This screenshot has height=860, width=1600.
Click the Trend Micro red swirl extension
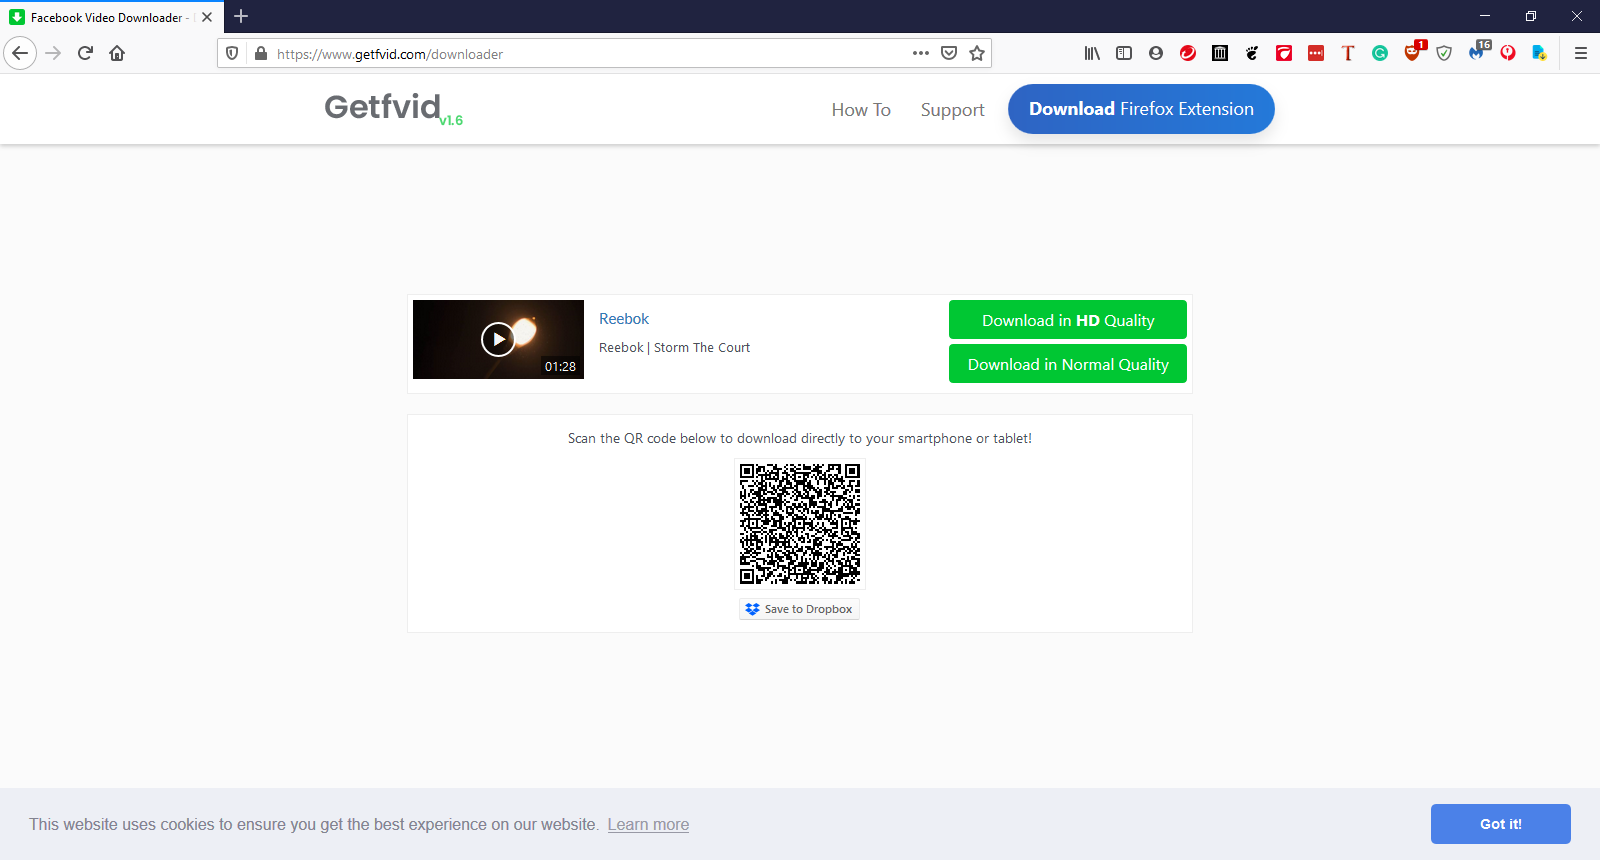pos(1188,53)
